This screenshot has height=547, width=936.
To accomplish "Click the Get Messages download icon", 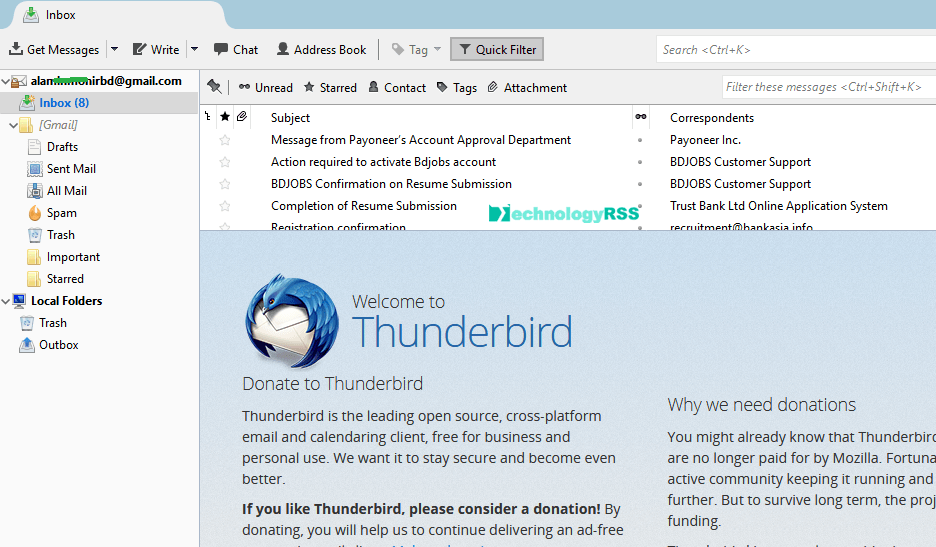I will (16, 49).
